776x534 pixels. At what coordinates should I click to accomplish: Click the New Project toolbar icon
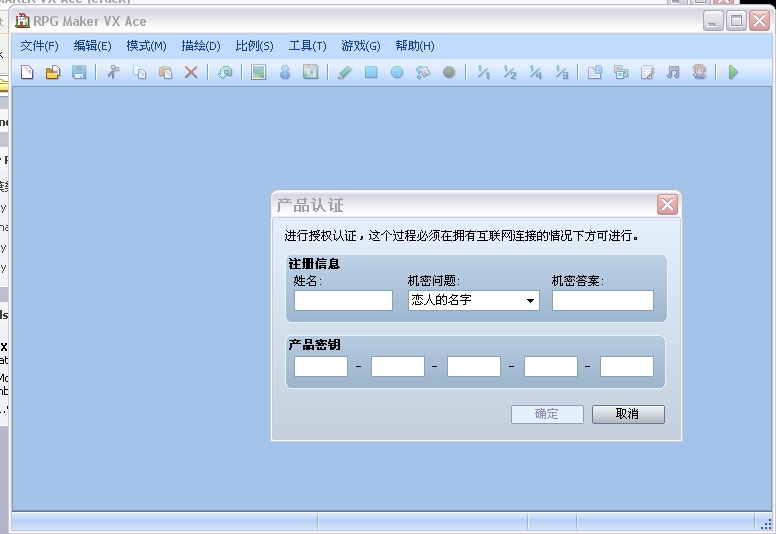[28, 72]
